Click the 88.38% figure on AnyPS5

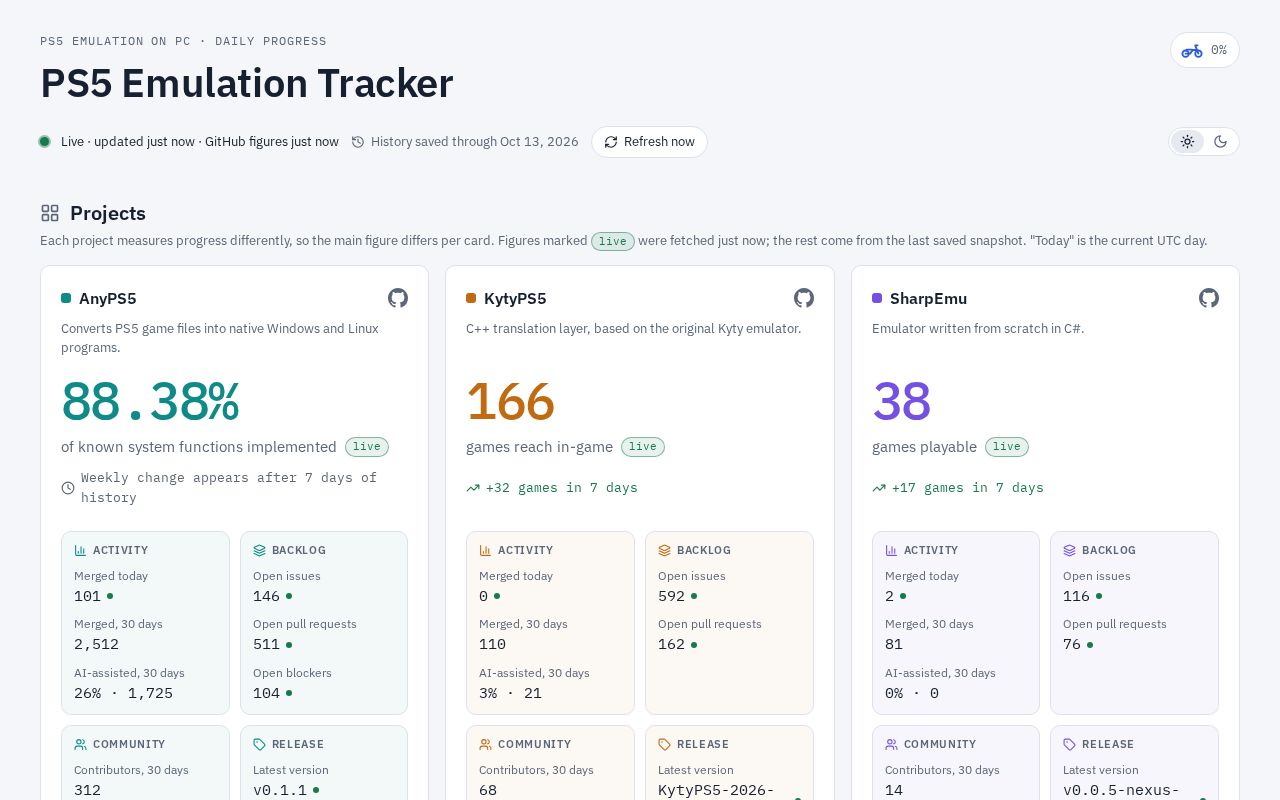click(x=150, y=402)
